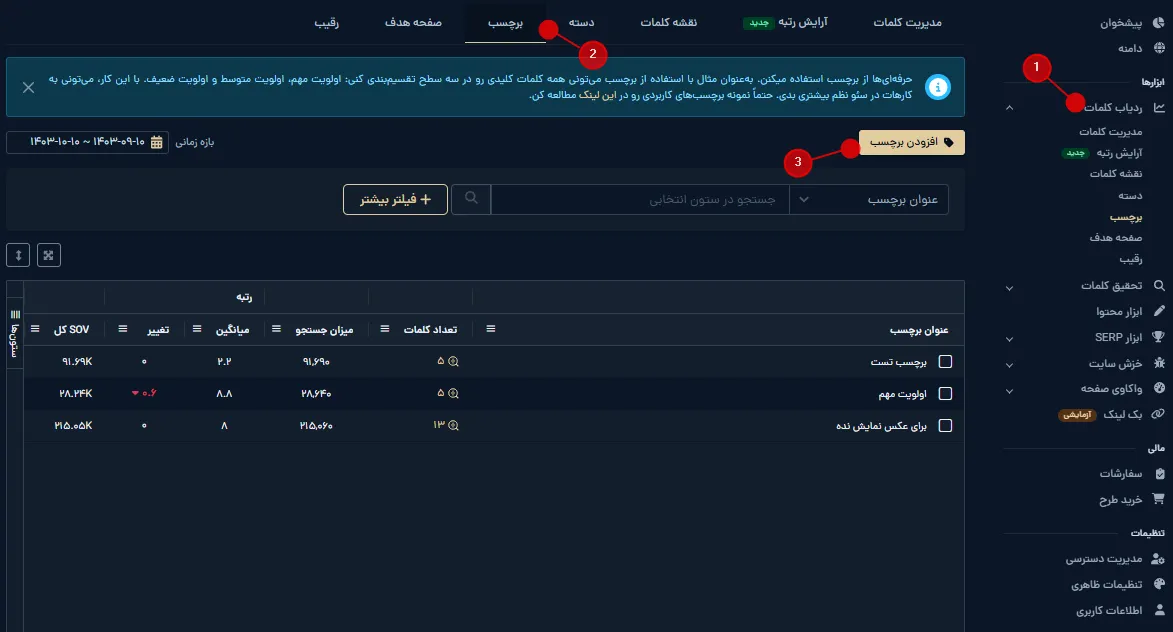
Task: Click the خزش سایت spider icon
Action: (1159, 363)
